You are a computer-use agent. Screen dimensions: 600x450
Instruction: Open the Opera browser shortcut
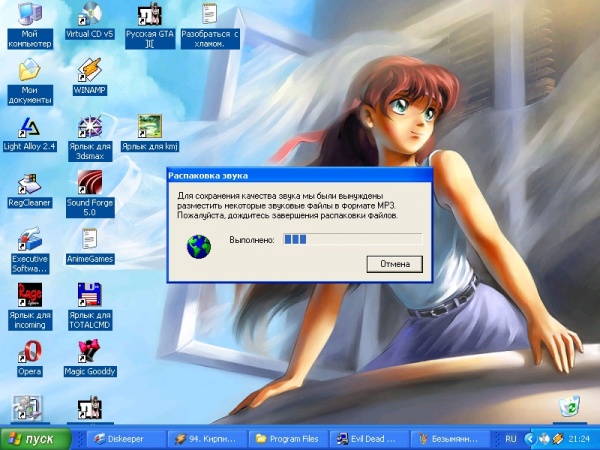pyautogui.click(x=29, y=358)
